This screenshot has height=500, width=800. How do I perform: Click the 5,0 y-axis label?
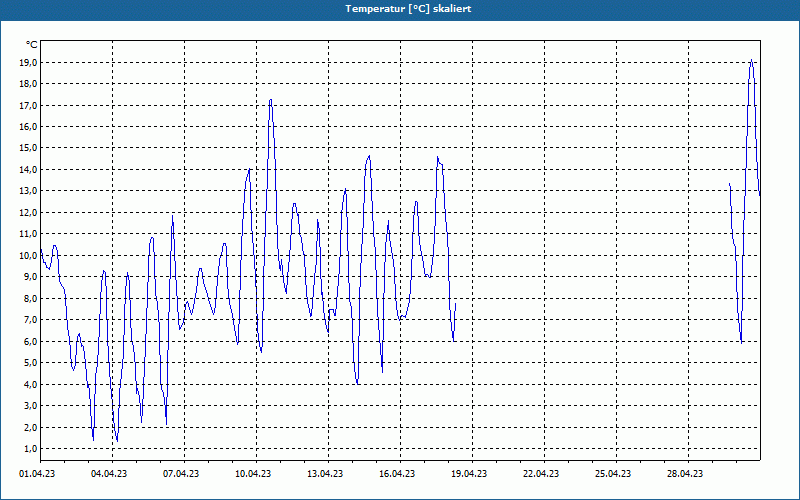click(x=30, y=363)
